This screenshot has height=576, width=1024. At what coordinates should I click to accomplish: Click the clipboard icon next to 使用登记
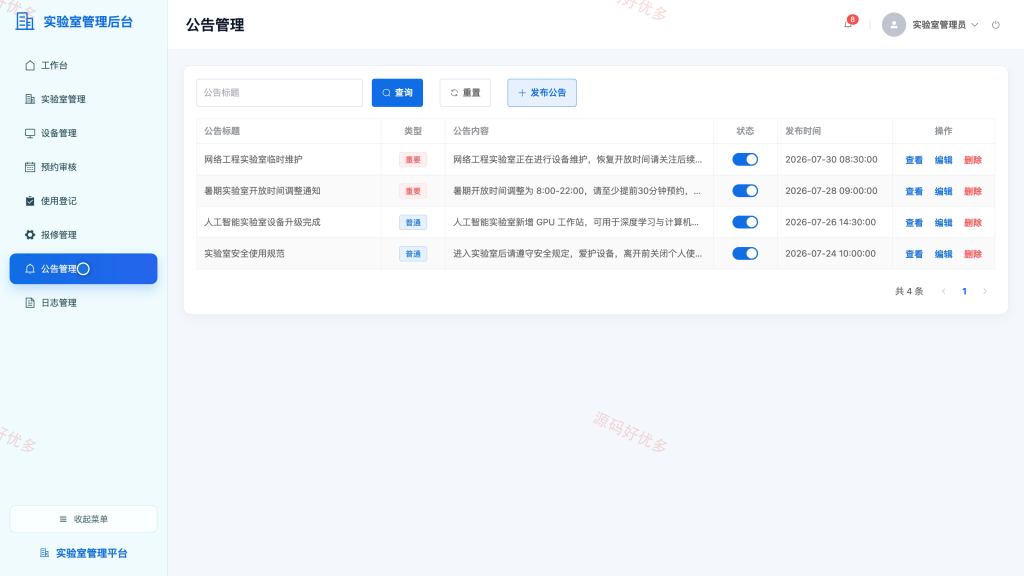(x=30, y=201)
